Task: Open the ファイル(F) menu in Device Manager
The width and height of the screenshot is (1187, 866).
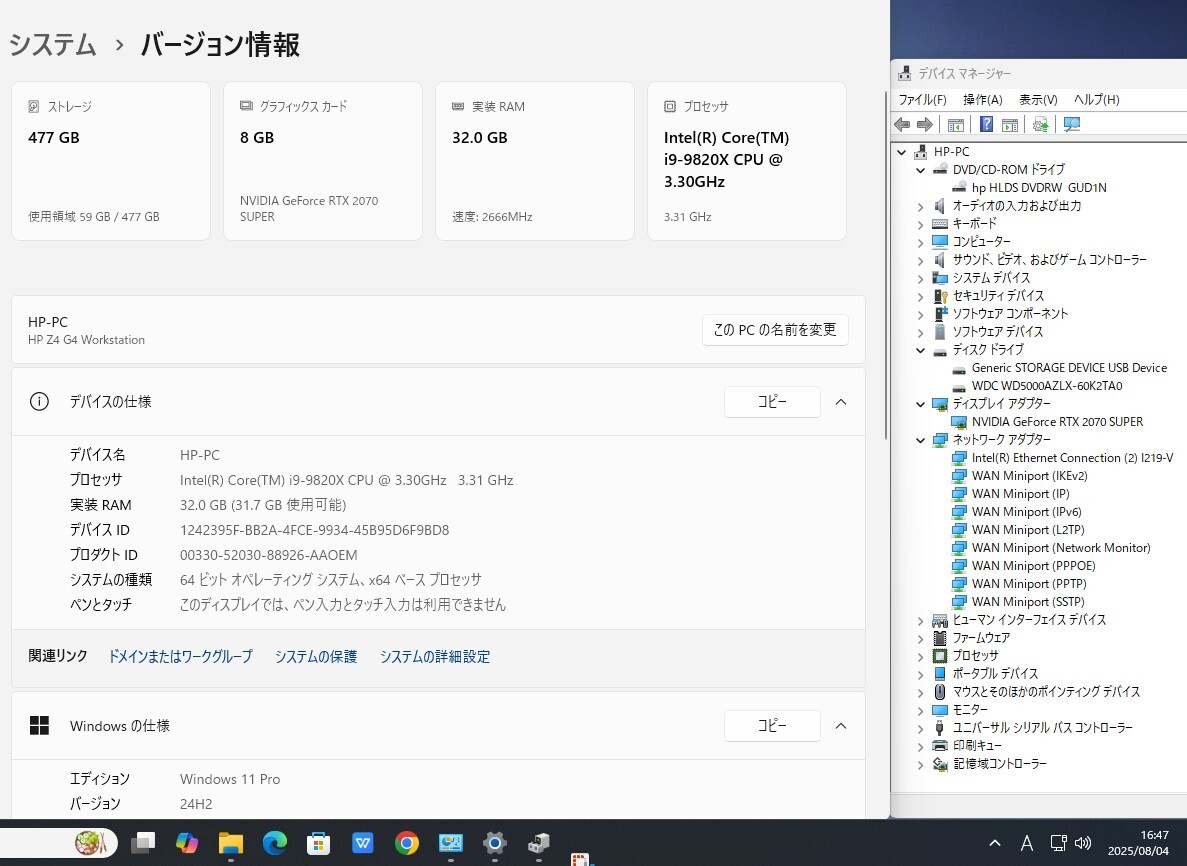Action: coord(922,100)
